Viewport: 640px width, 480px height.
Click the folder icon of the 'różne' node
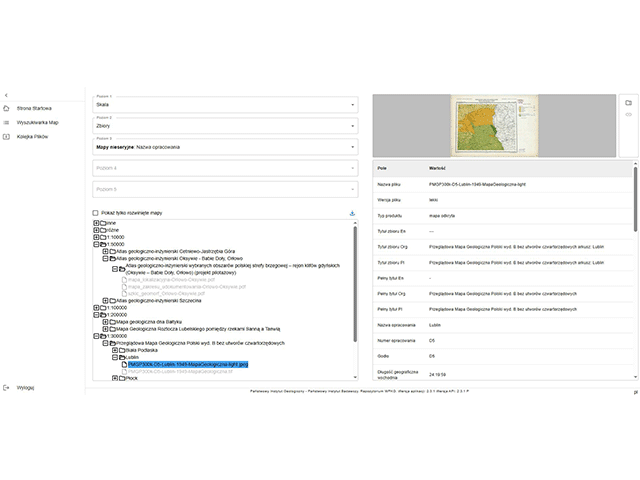pyautogui.click(x=103, y=230)
